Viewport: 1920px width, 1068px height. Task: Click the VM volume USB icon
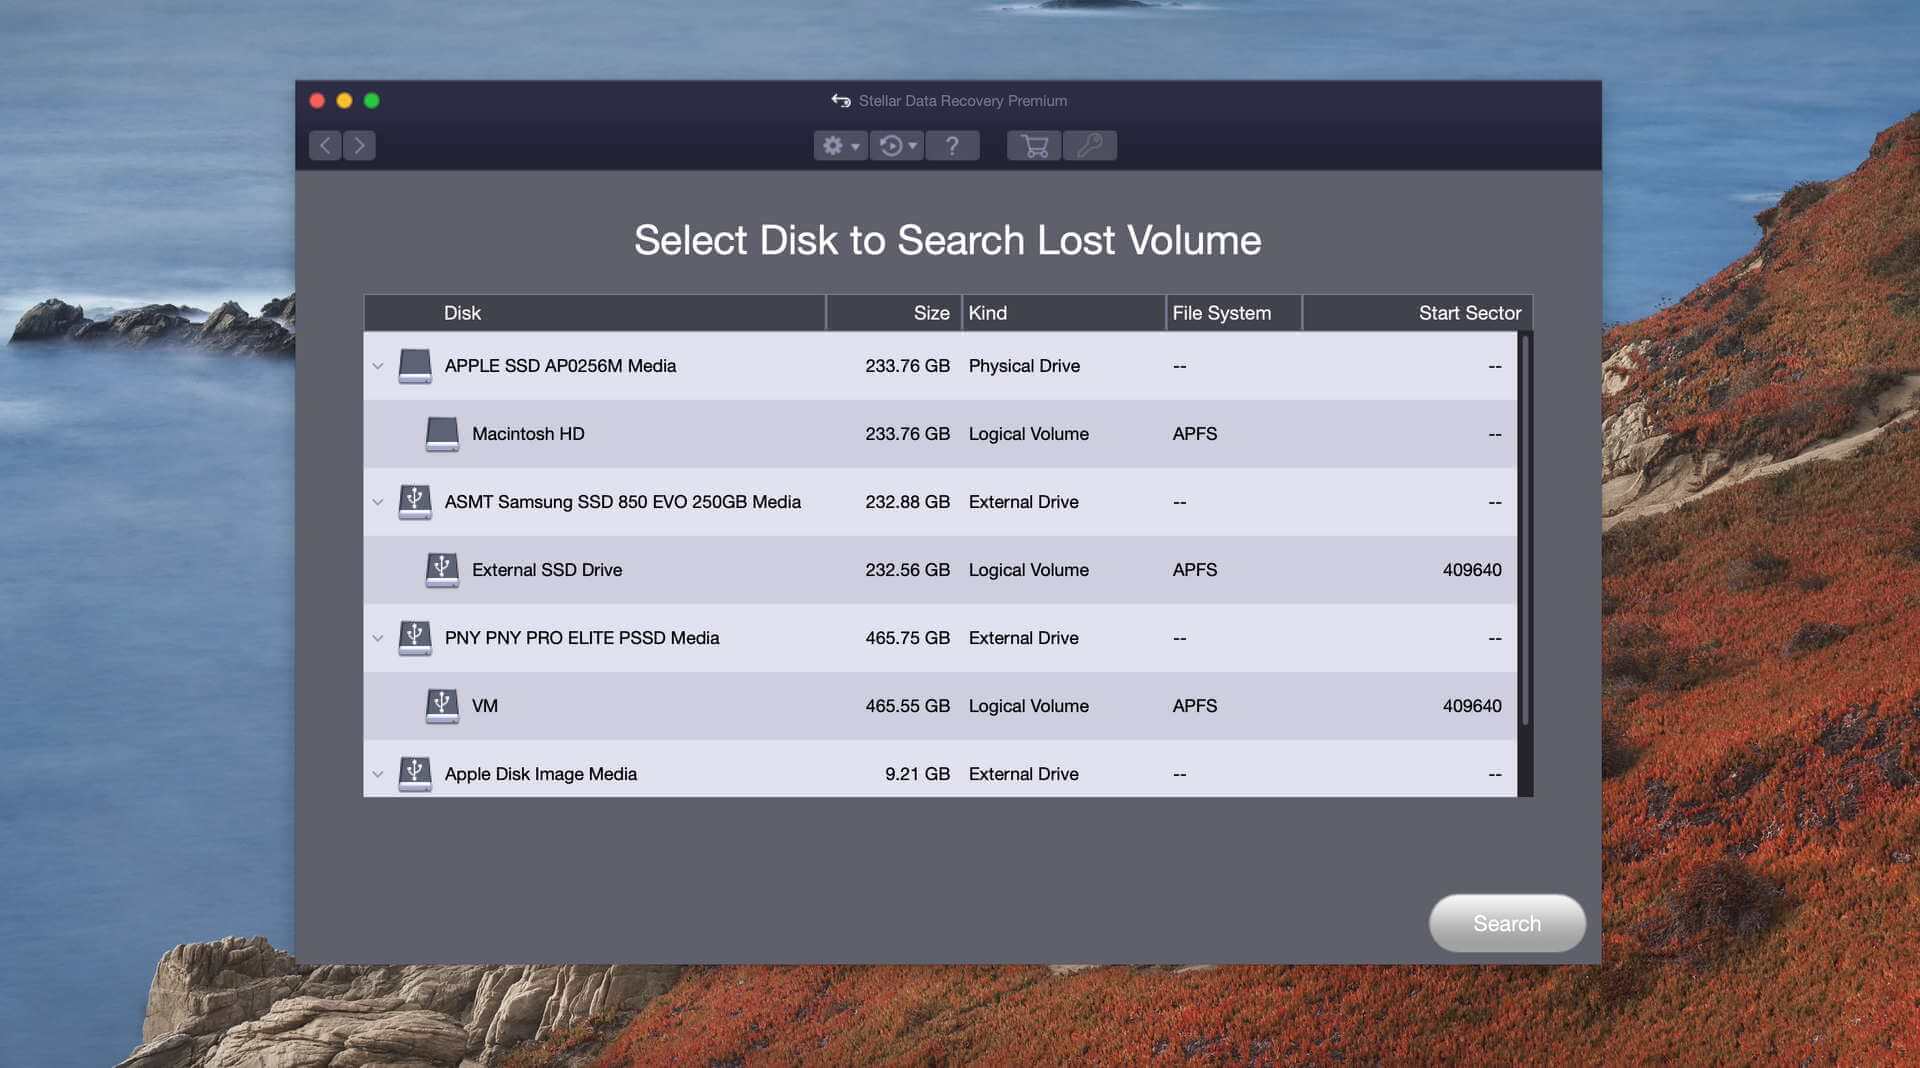(x=442, y=706)
